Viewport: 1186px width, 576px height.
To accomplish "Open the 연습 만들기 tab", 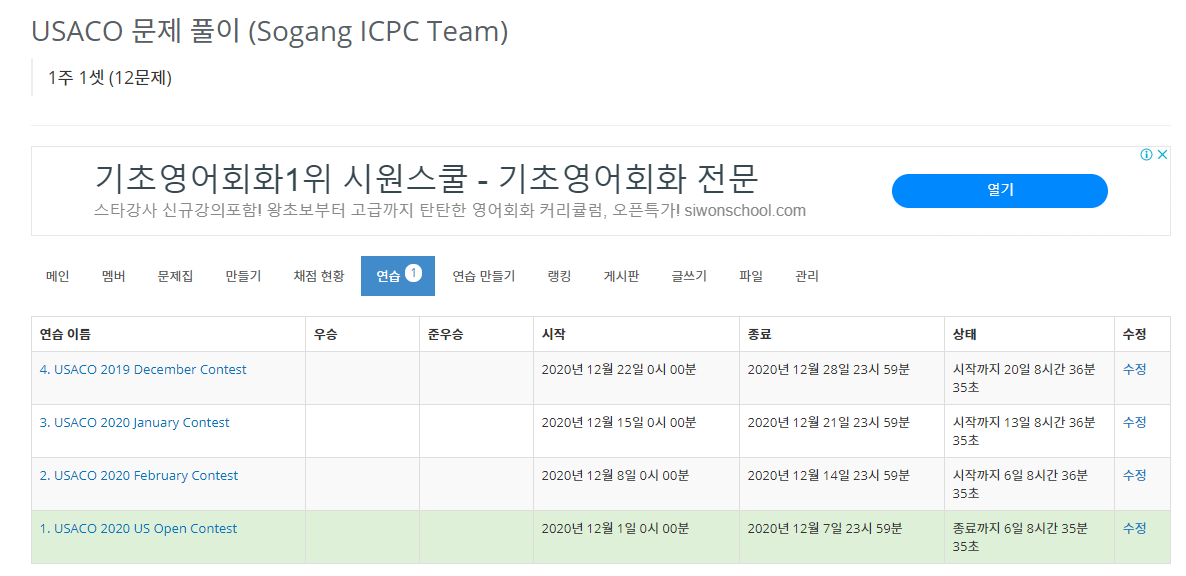I will coord(483,276).
